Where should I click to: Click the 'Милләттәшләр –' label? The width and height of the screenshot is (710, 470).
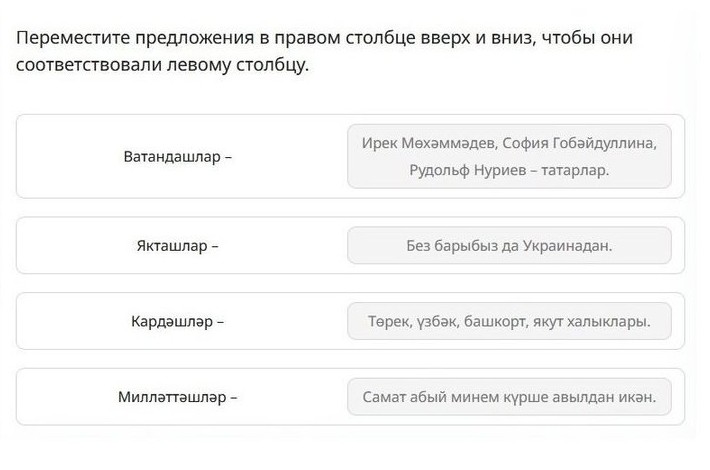pos(178,397)
